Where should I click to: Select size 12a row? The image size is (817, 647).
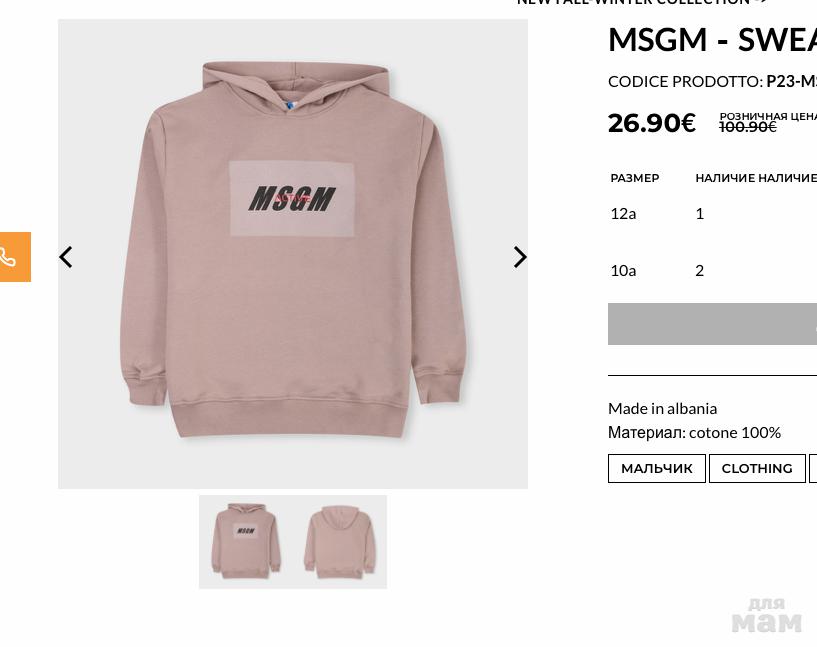712,214
